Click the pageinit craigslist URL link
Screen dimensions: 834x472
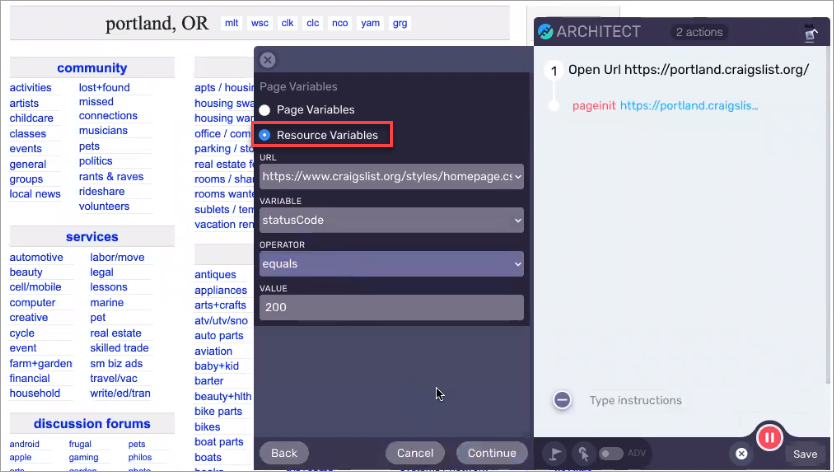[689, 105]
